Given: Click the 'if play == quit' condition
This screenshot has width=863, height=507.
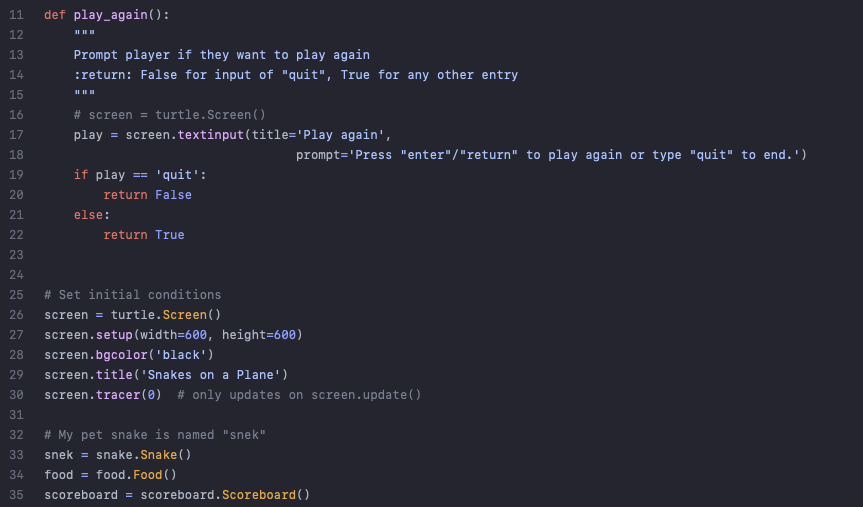Looking at the screenshot, I should point(140,175).
